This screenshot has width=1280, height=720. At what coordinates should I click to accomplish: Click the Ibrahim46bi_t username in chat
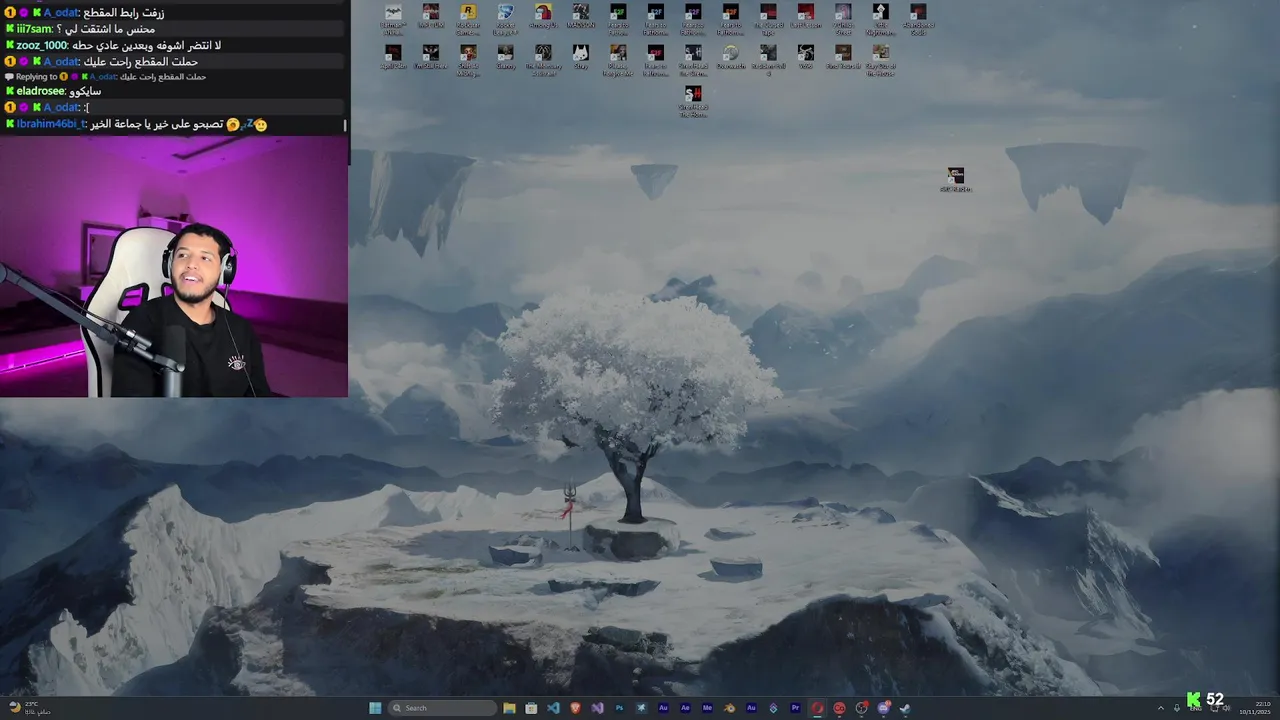(x=51, y=124)
